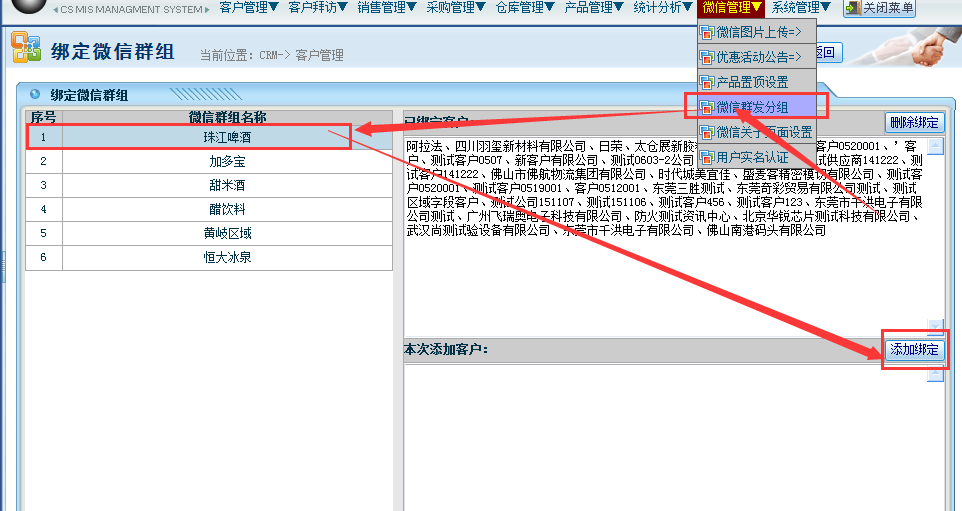
Task: Open the 销售管理 dropdown menu
Action: [387, 8]
